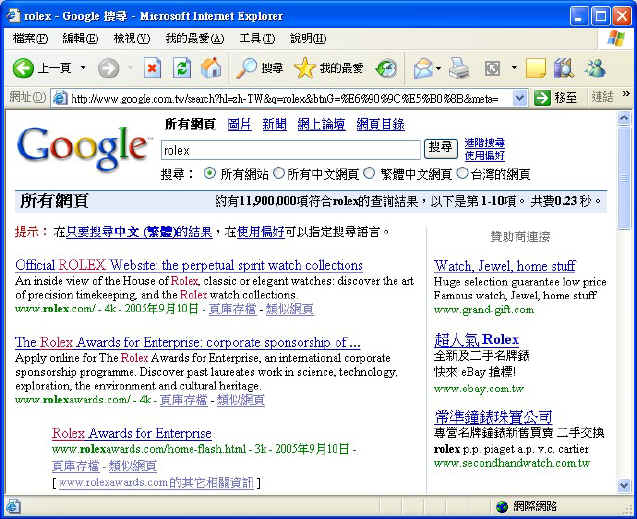The height and width of the screenshot is (519, 637).
Task: Click the page icon in address bar
Action: (x=60, y=98)
